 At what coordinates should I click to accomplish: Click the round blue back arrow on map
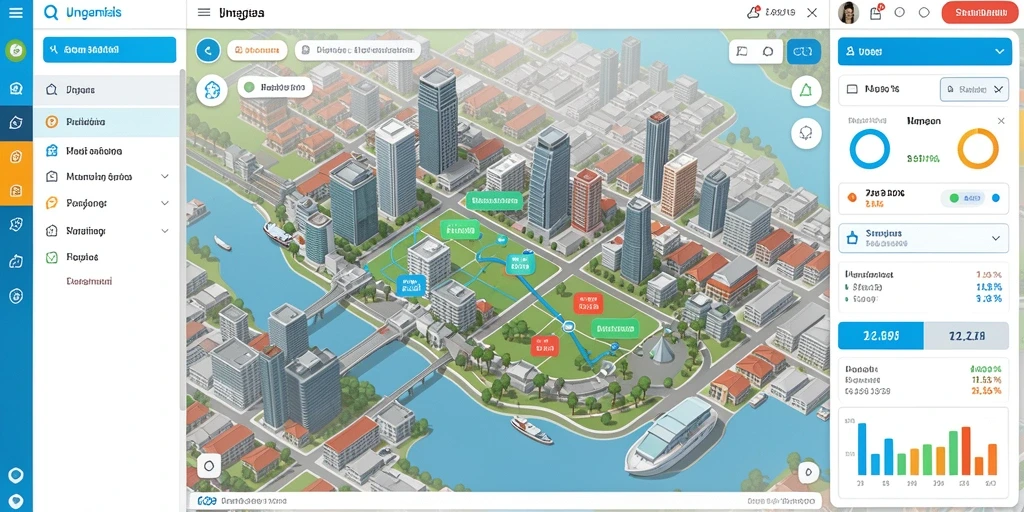(208, 50)
